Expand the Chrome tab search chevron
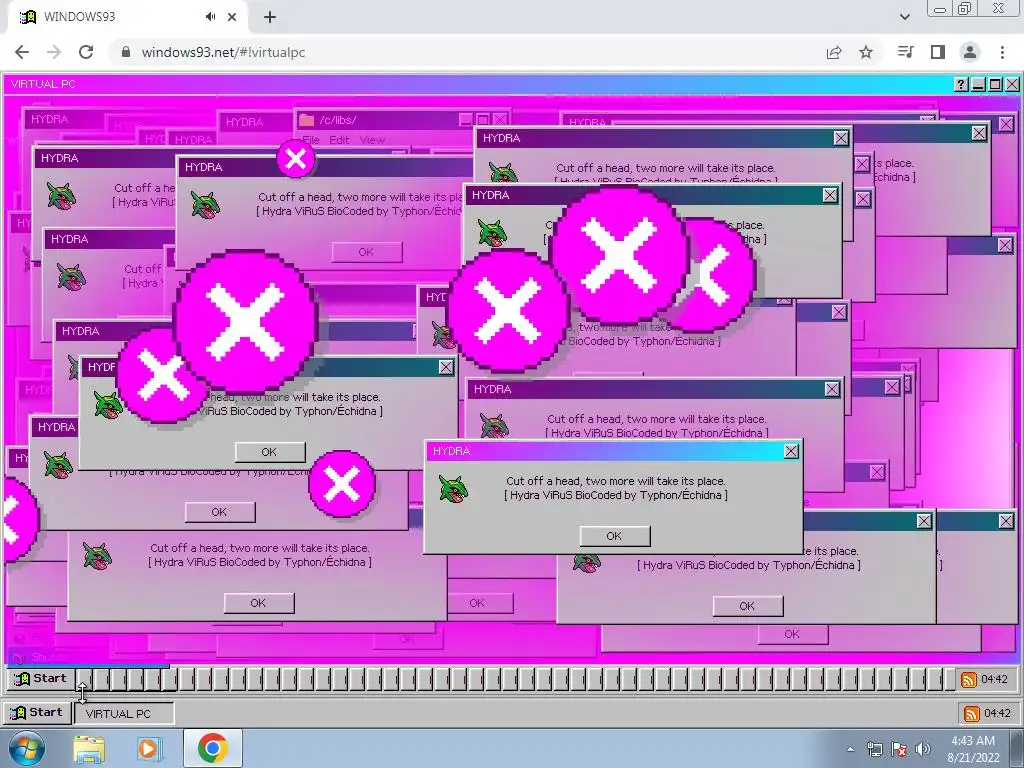The width and height of the screenshot is (1024, 768). pyautogui.click(x=904, y=17)
